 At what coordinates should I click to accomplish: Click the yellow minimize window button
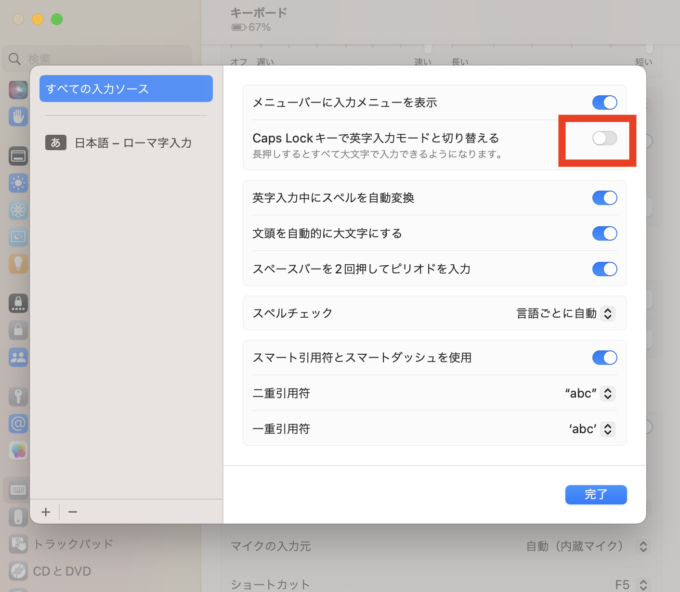pos(38,19)
